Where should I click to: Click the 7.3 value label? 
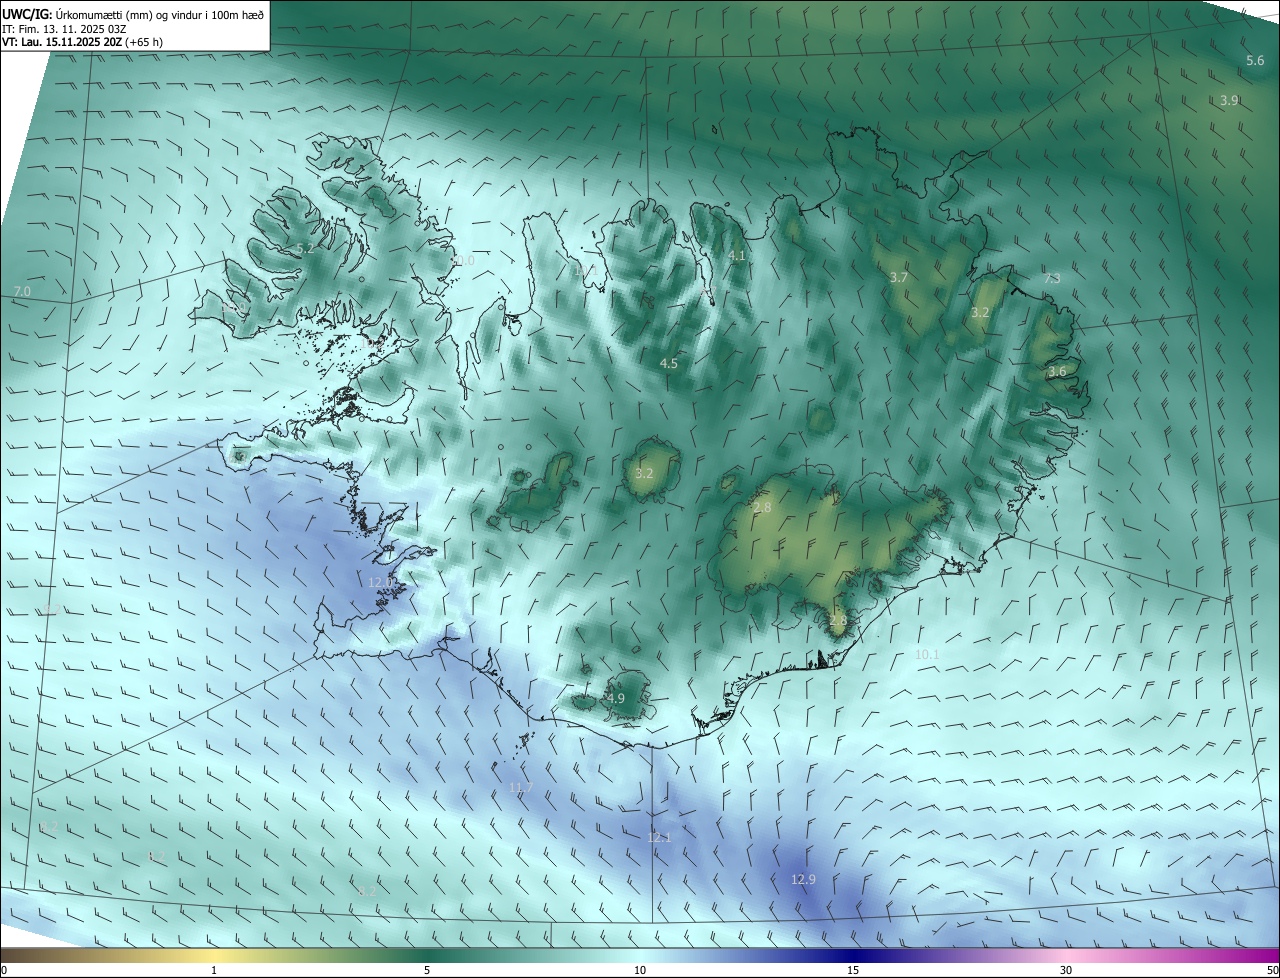tap(1052, 278)
